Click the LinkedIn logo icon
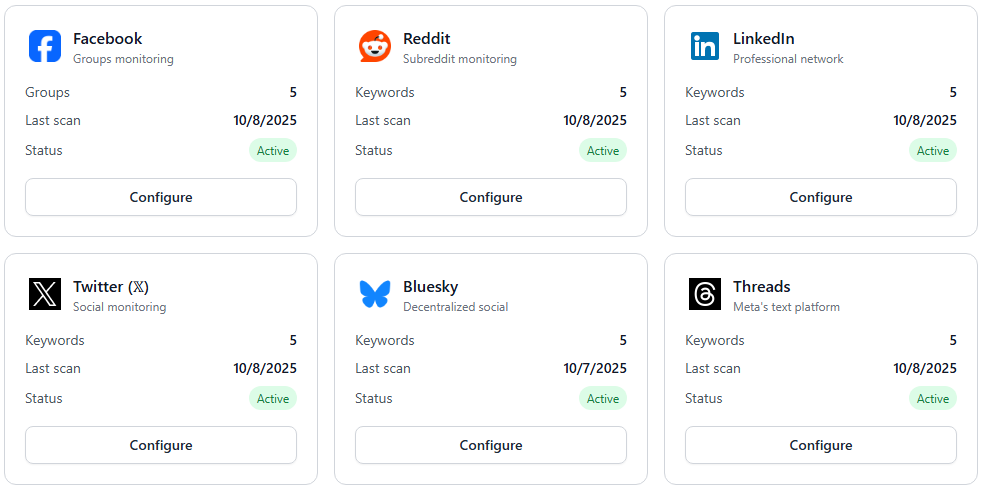Viewport: 982px width, 490px height. click(705, 46)
